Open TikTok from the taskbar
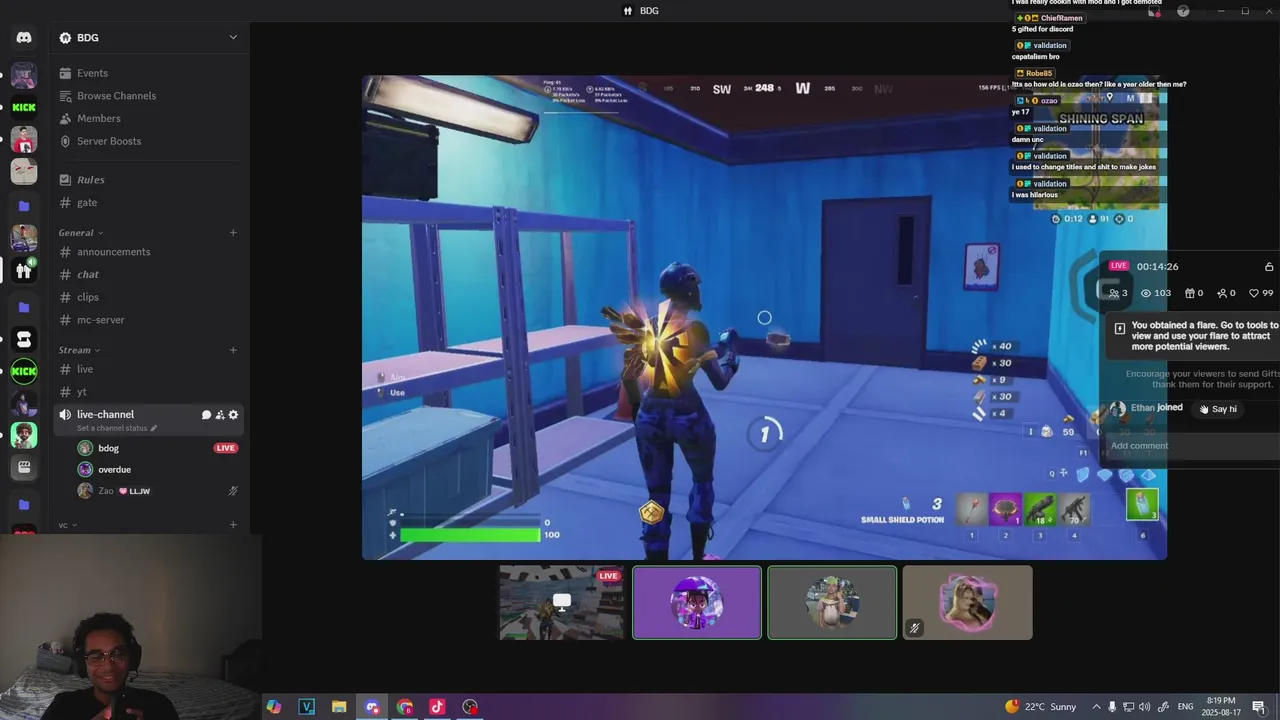 [x=437, y=707]
